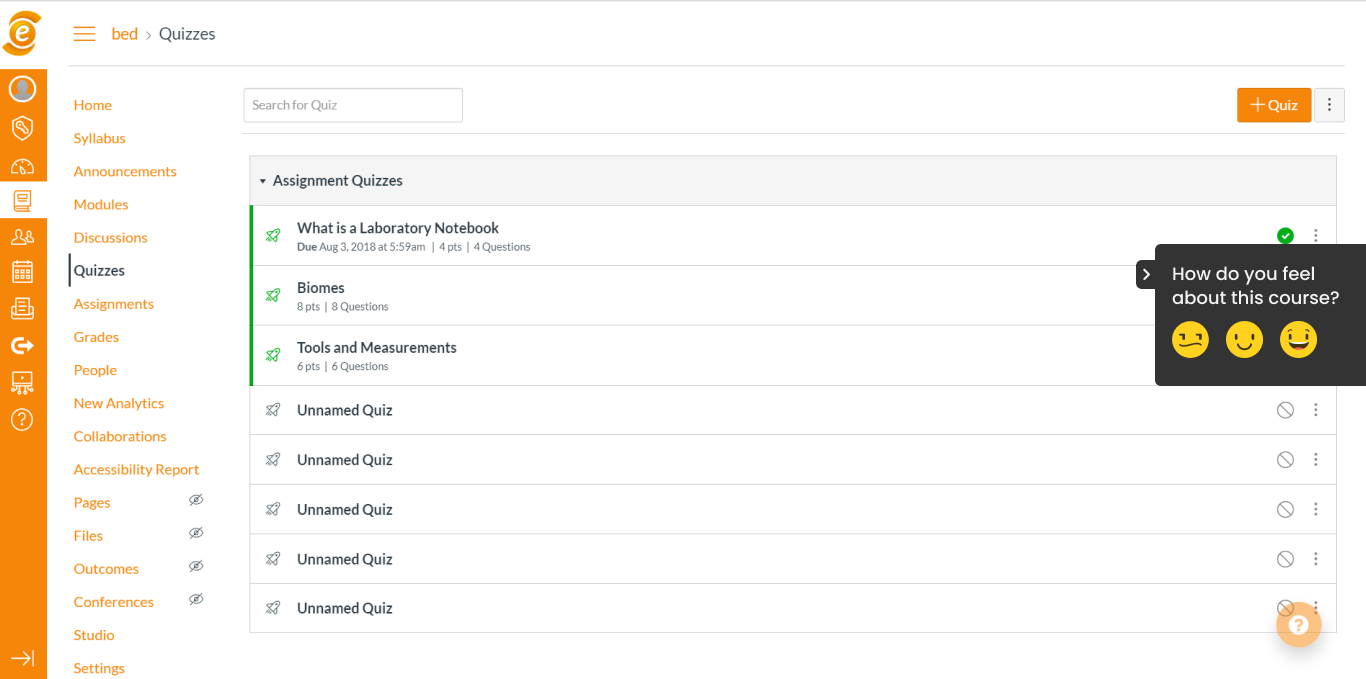Open Discussions in course menu

(x=111, y=237)
